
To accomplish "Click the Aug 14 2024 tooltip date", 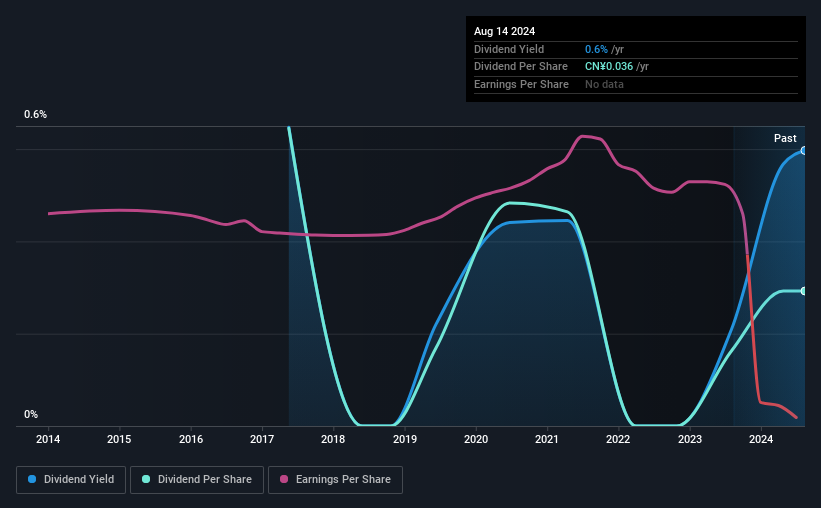I will (504, 31).
